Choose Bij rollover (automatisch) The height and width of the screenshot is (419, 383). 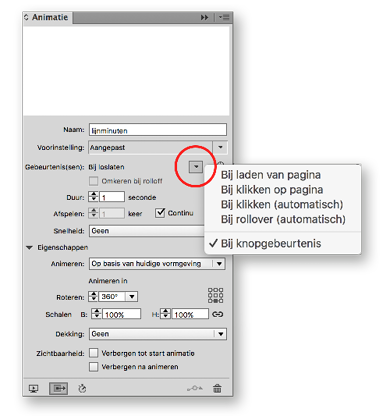[283, 219]
